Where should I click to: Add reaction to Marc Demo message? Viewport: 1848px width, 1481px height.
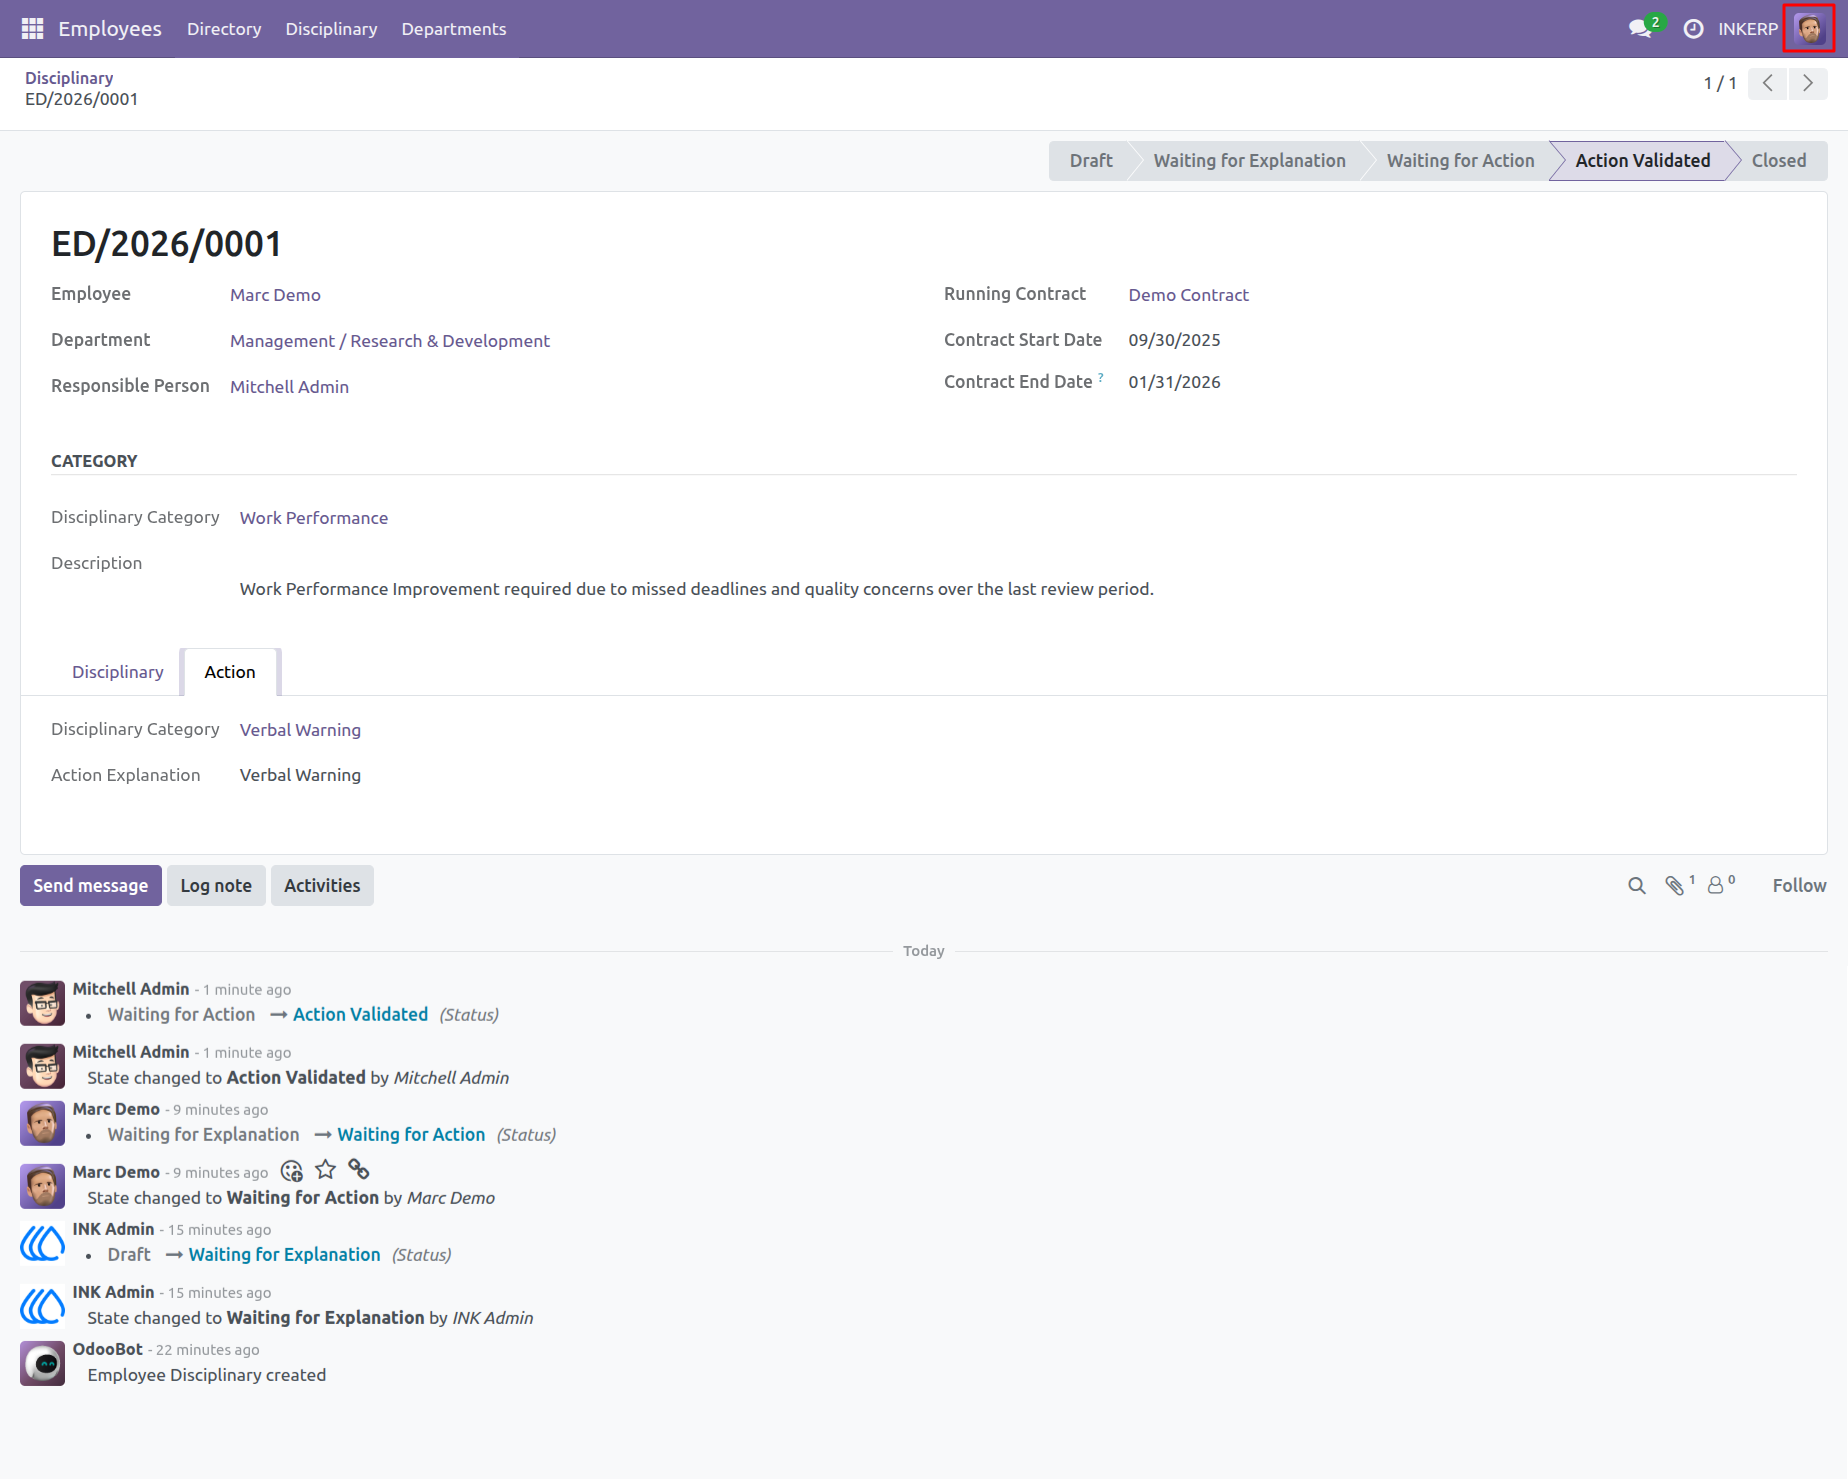(x=292, y=1171)
